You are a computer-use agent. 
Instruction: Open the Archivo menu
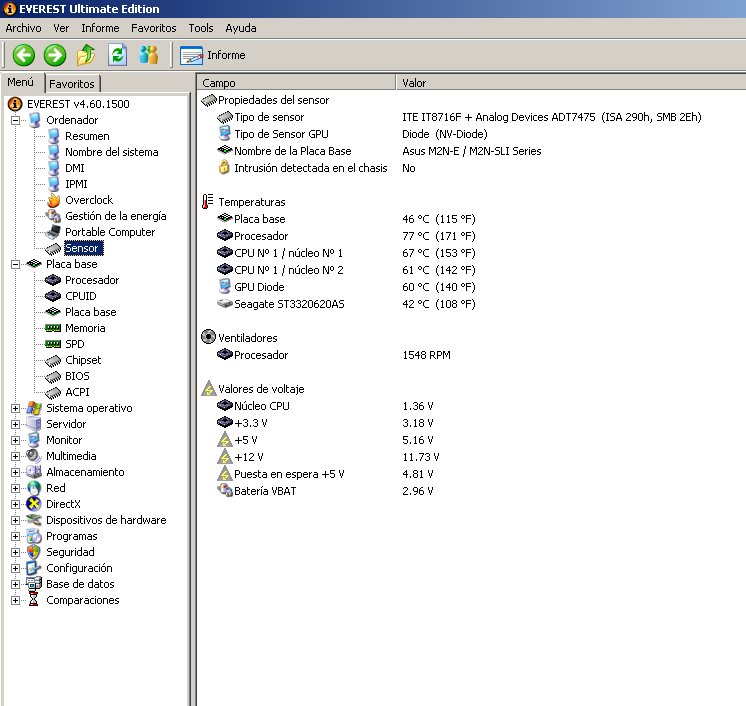click(23, 28)
